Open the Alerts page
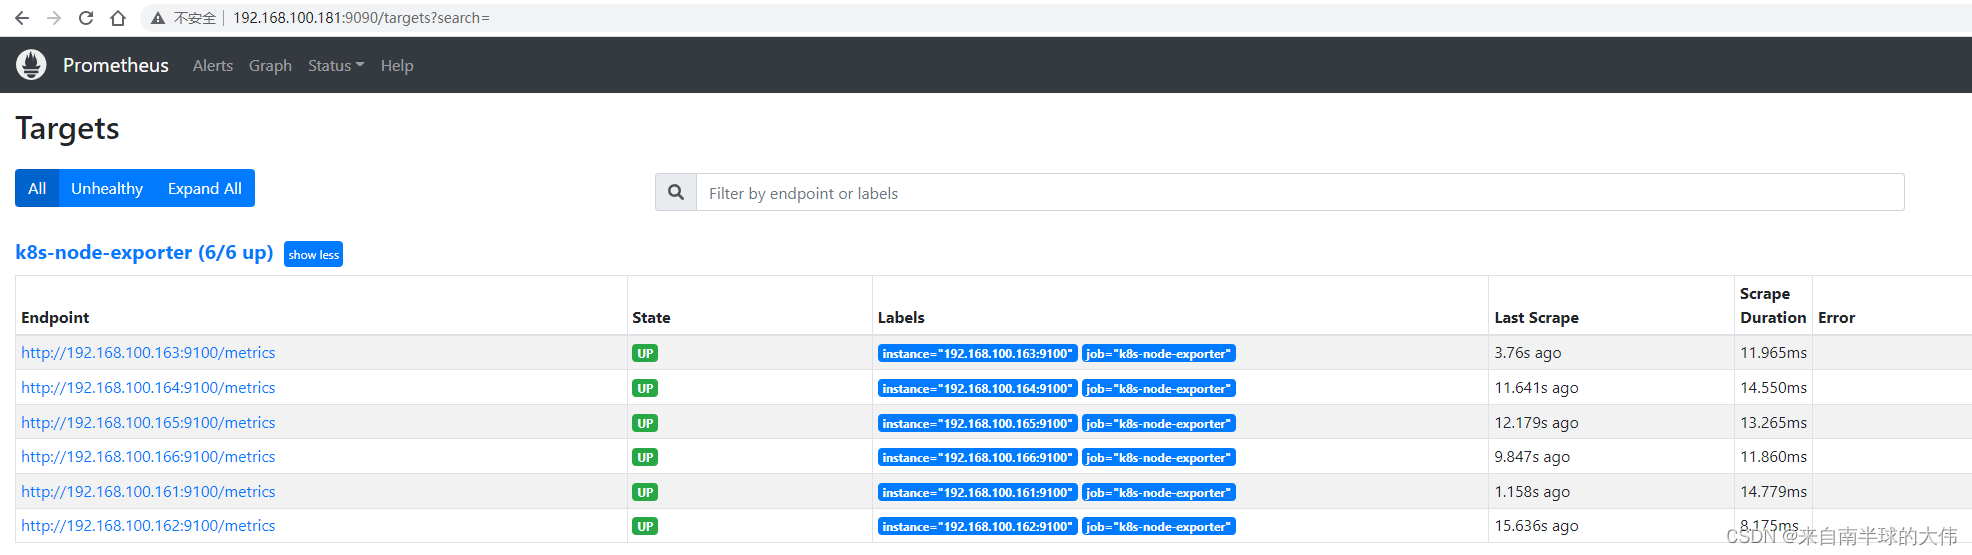Viewport: 1972px width, 555px height. click(213, 65)
